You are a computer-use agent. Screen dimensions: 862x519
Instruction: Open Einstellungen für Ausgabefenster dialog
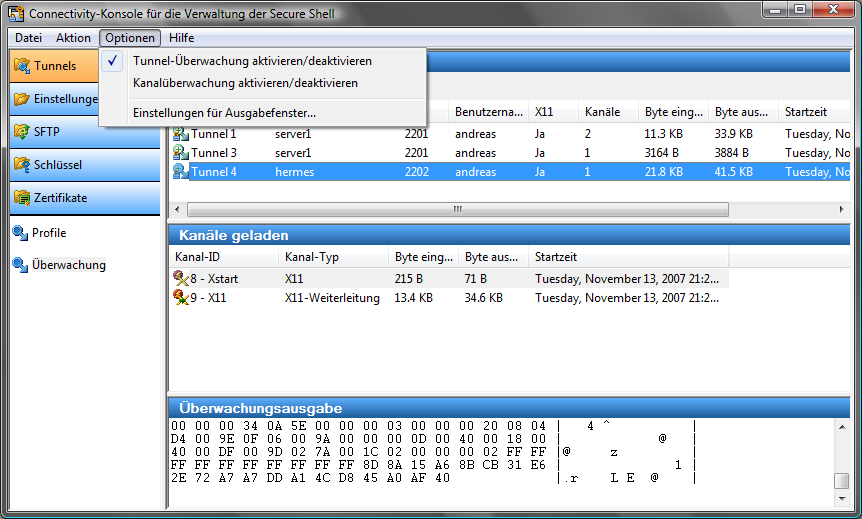click(224, 113)
